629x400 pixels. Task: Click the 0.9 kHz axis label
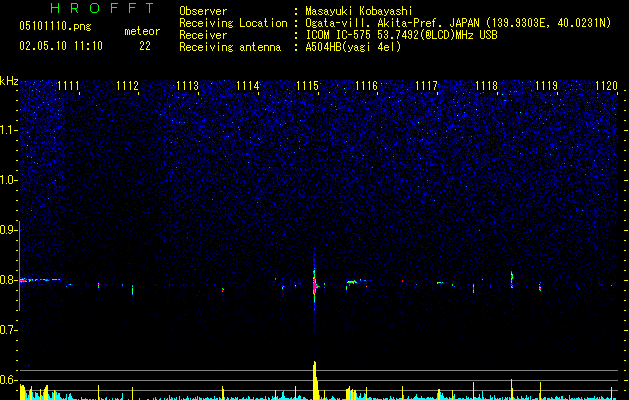click(x=8, y=230)
